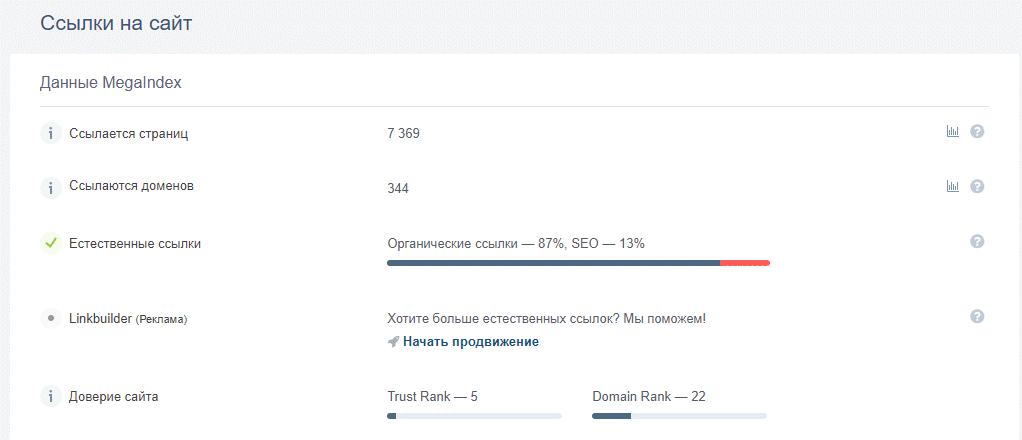Screen dimensions: 1022x440
Task: Click help icon in Естественные ссылки row
Action: pos(976,242)
